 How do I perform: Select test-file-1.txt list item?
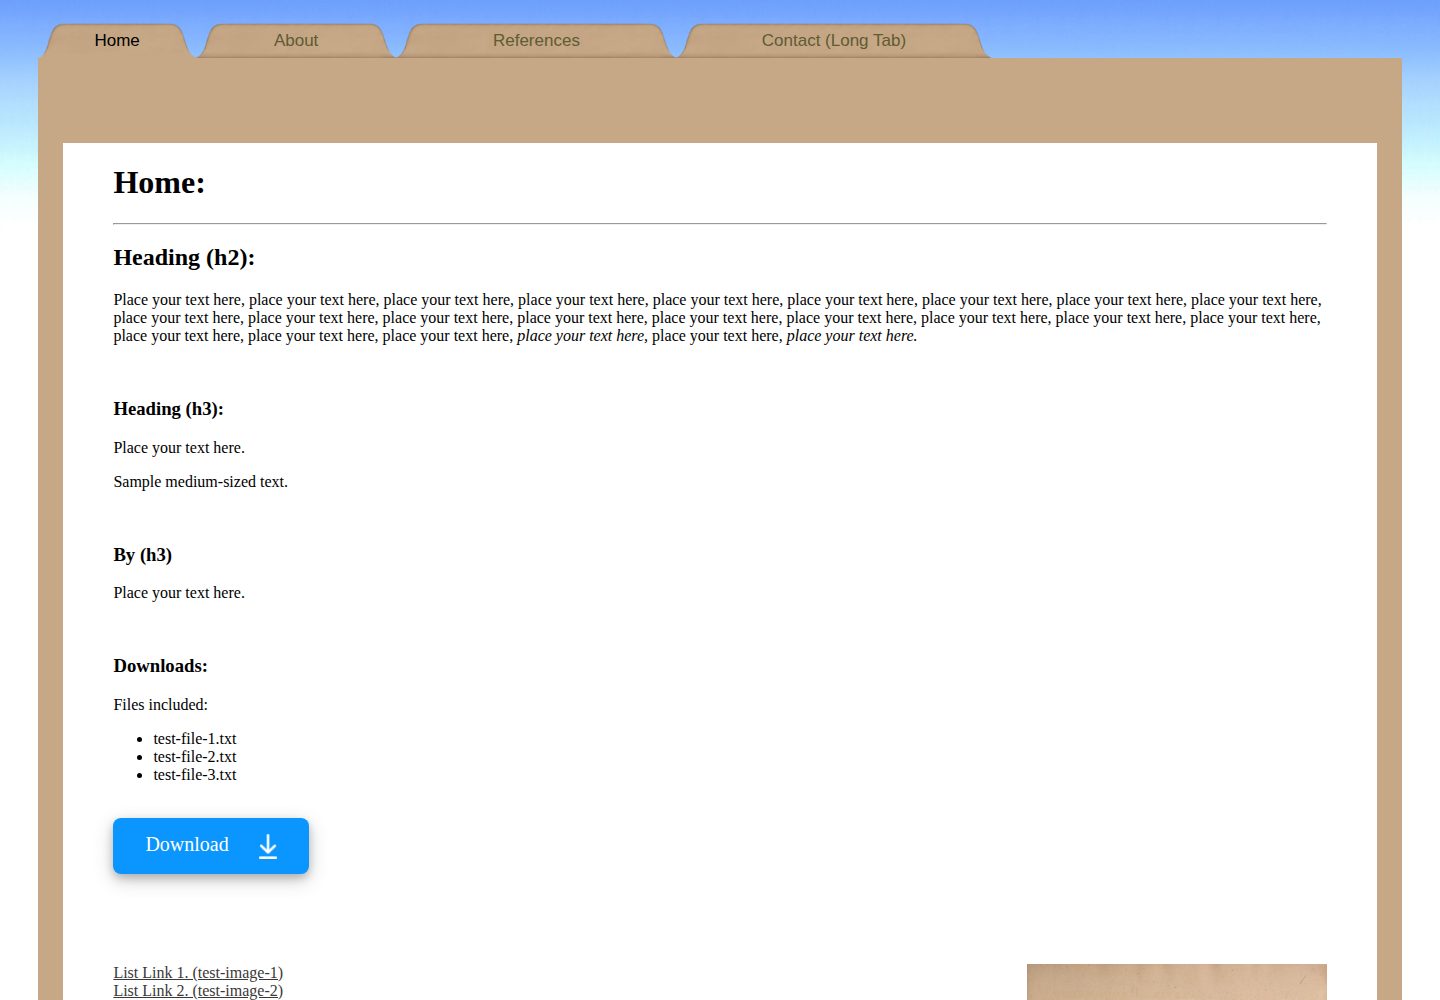tap(195, 739)
